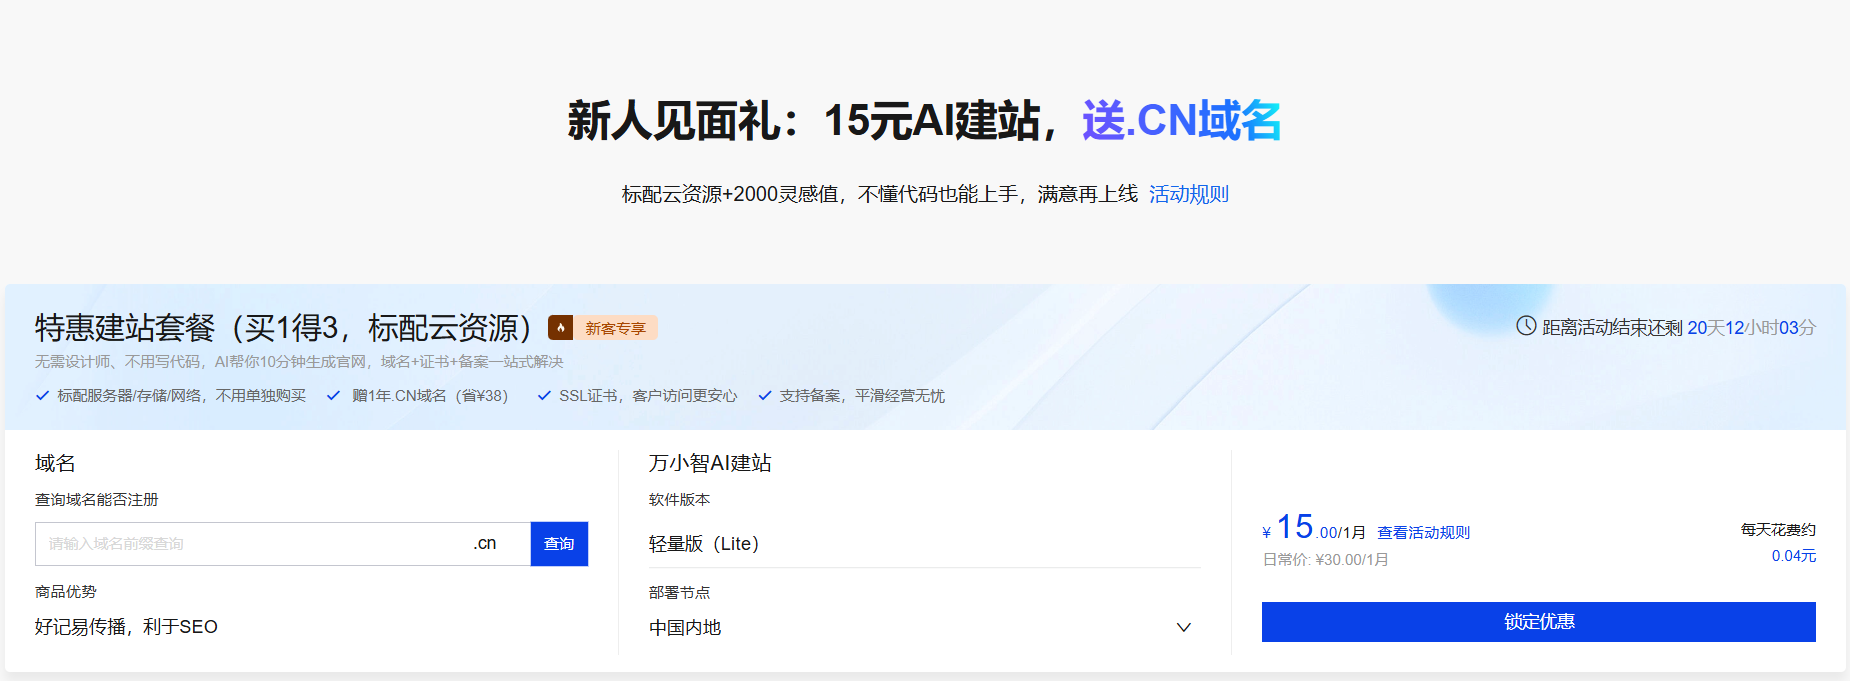
Task: Click the clock icon next to countdown
Action: click(1526, 326)
